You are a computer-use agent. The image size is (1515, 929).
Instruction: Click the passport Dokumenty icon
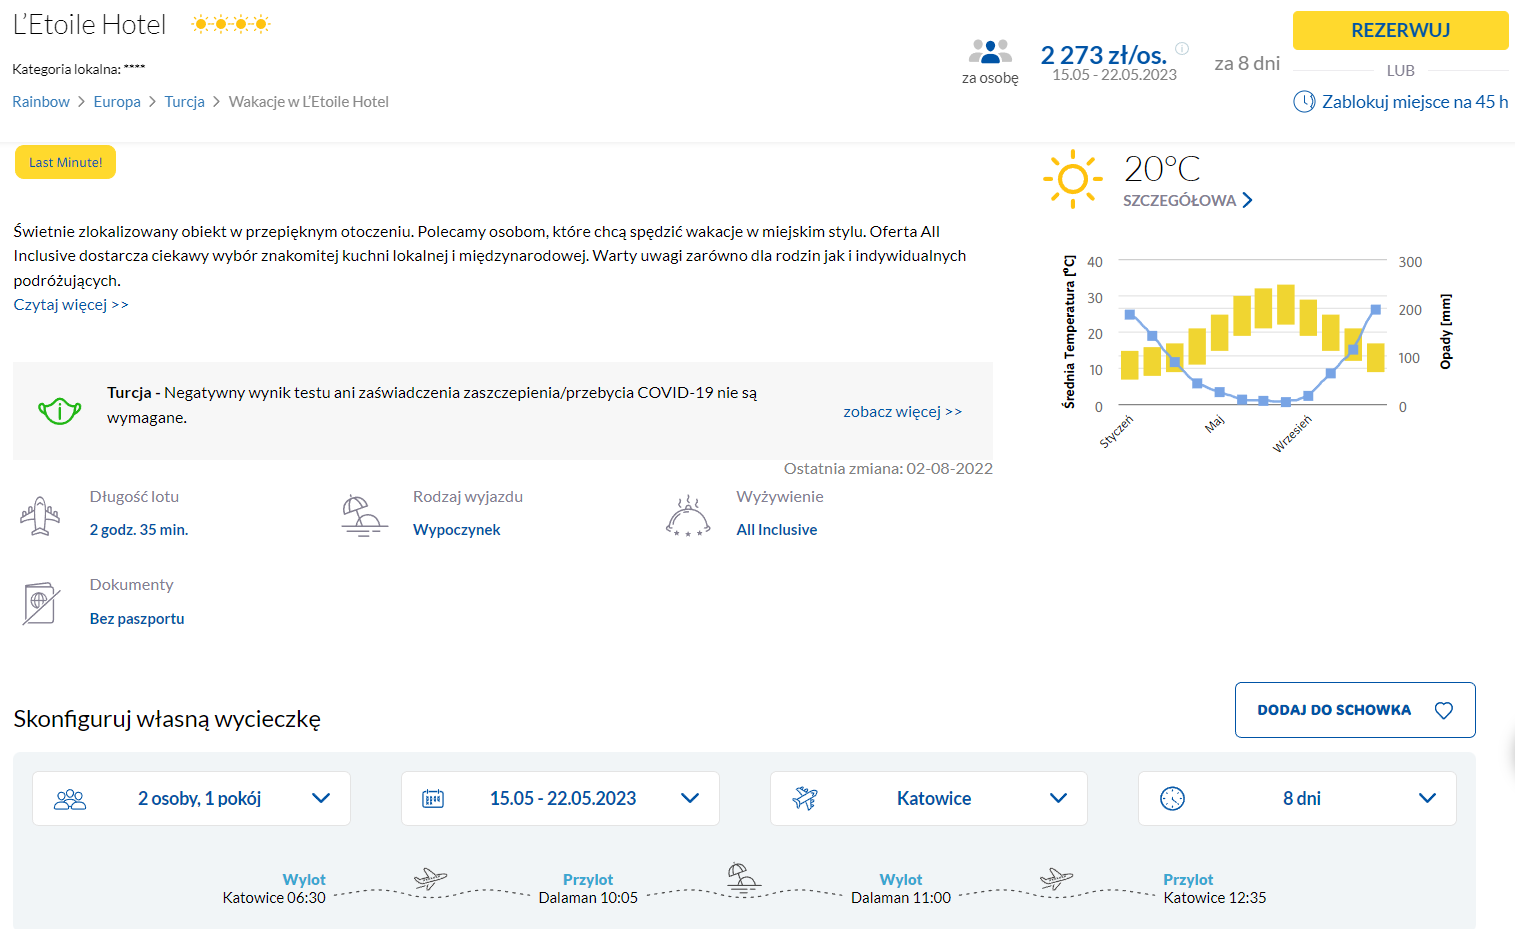pyautogui.click(x=40, y=603)
